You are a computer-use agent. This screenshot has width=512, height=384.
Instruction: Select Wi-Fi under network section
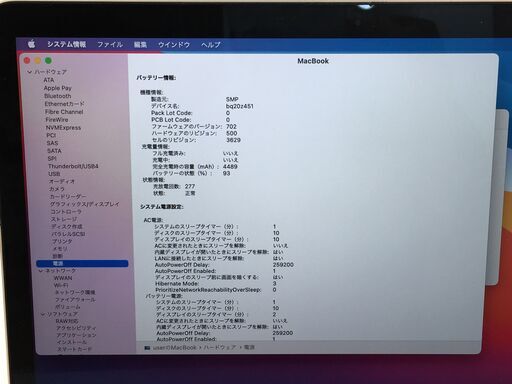61,285
